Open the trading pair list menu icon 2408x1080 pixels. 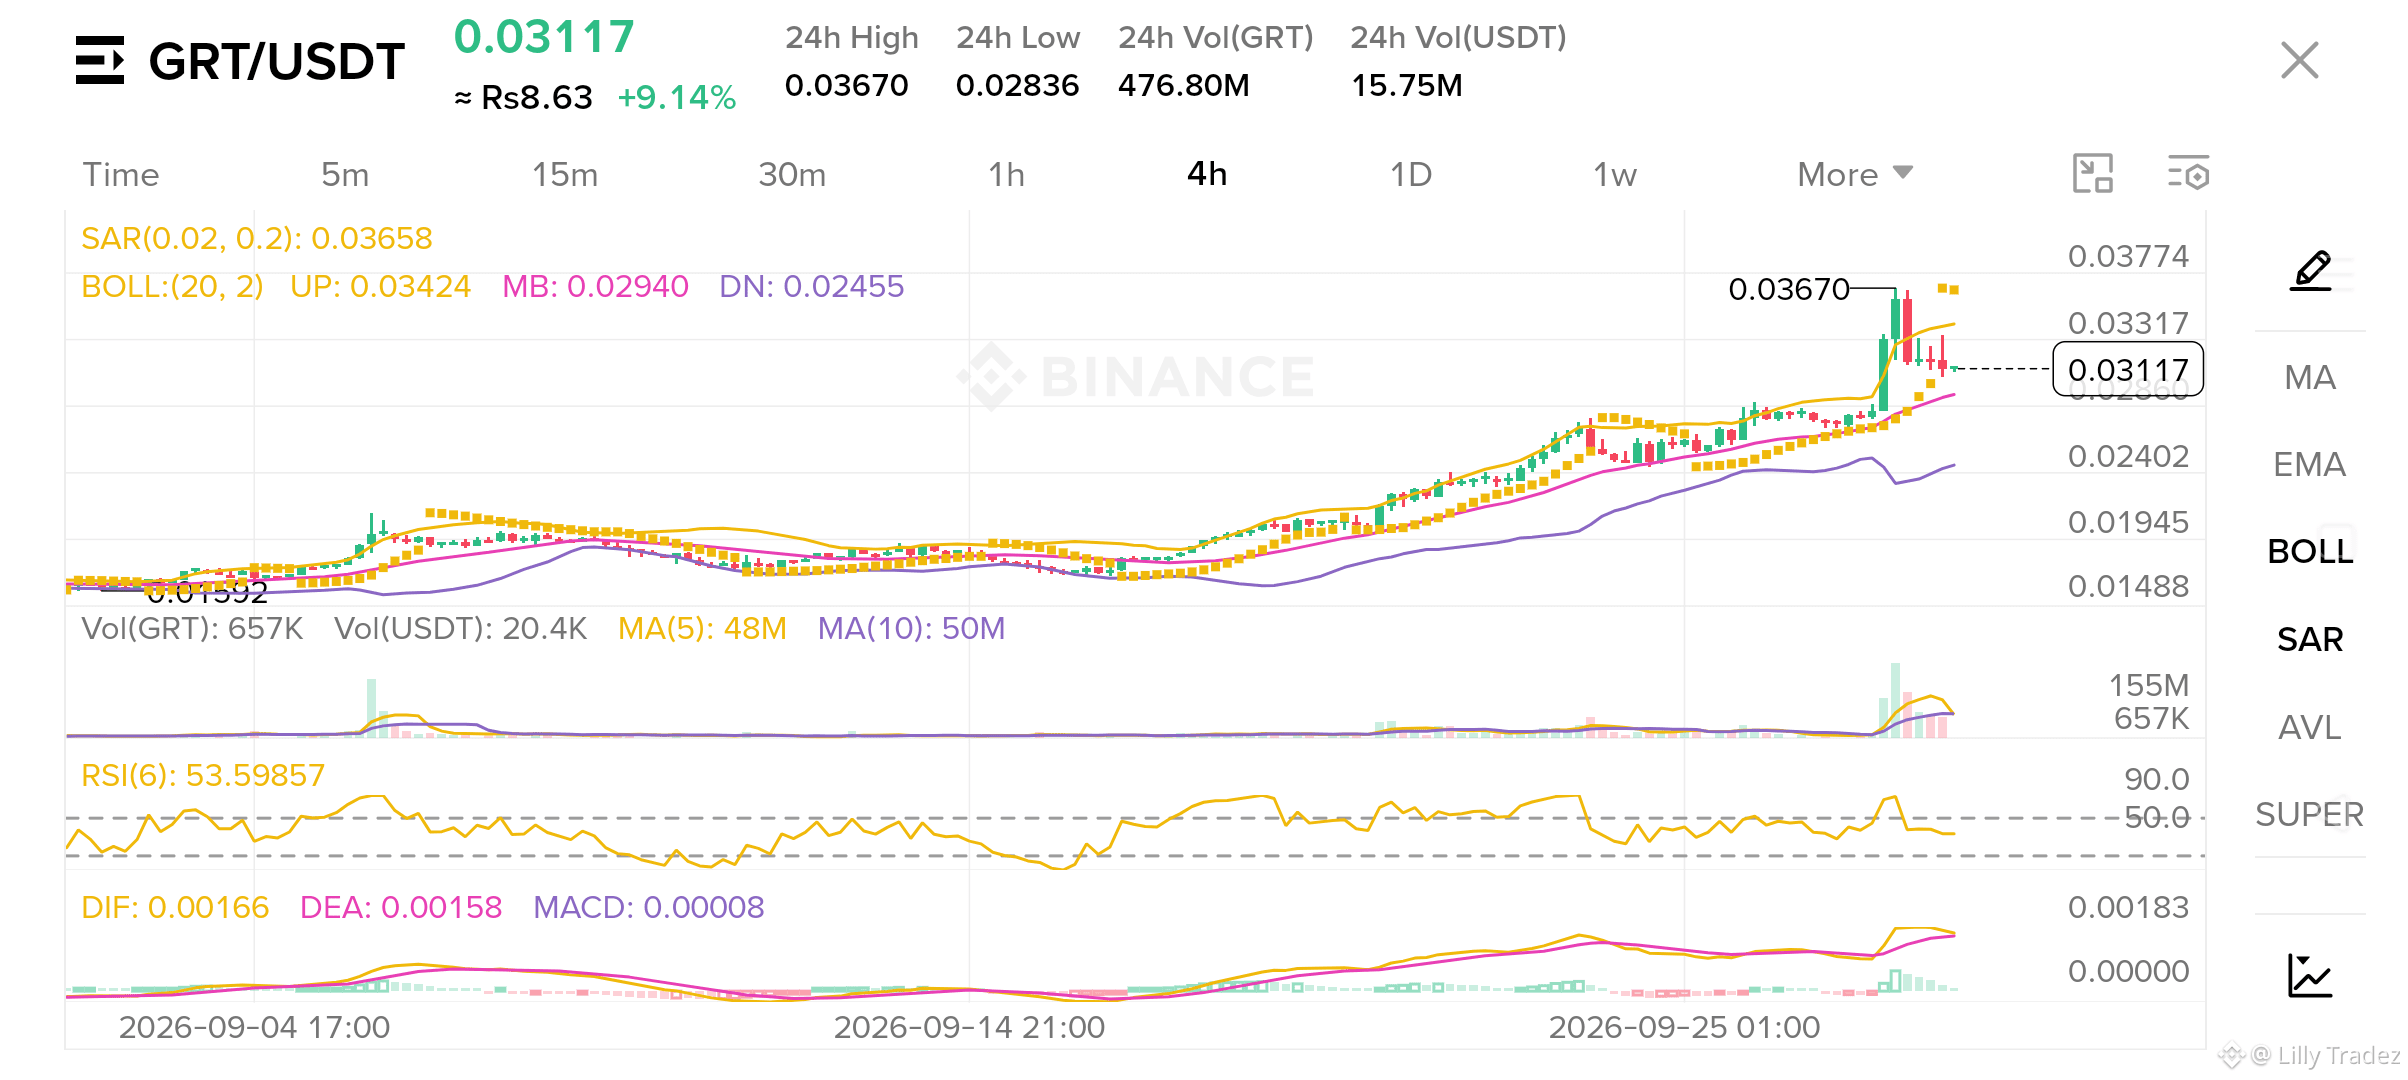(100, 60)
